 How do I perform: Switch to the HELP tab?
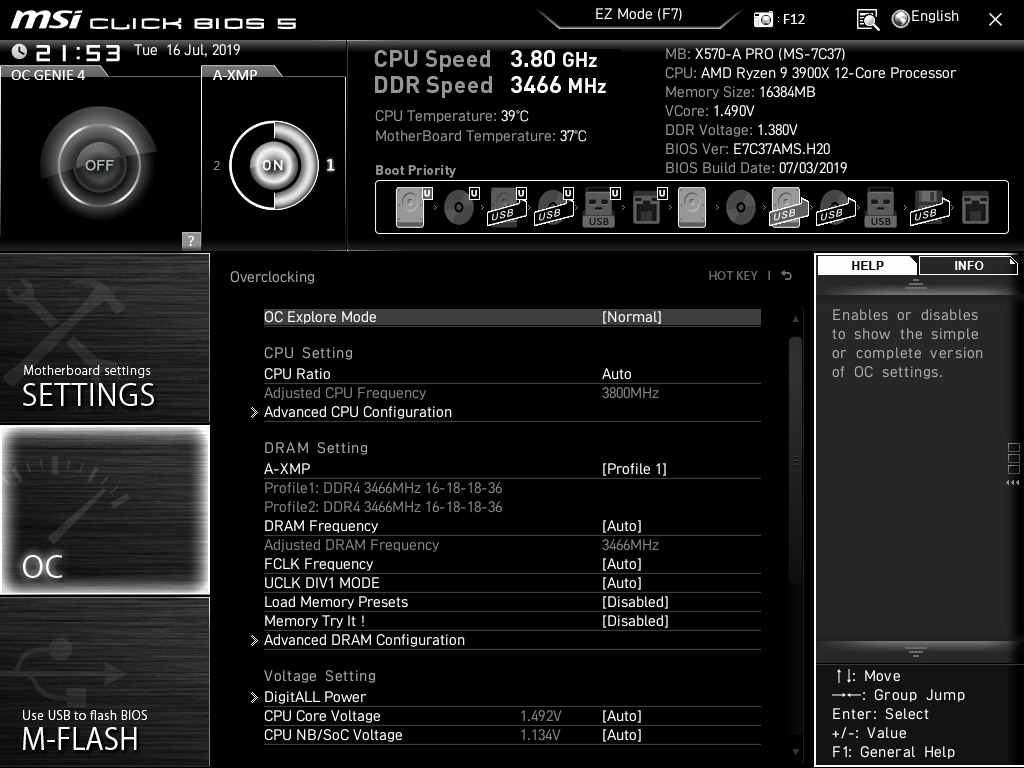pos(867,265)
